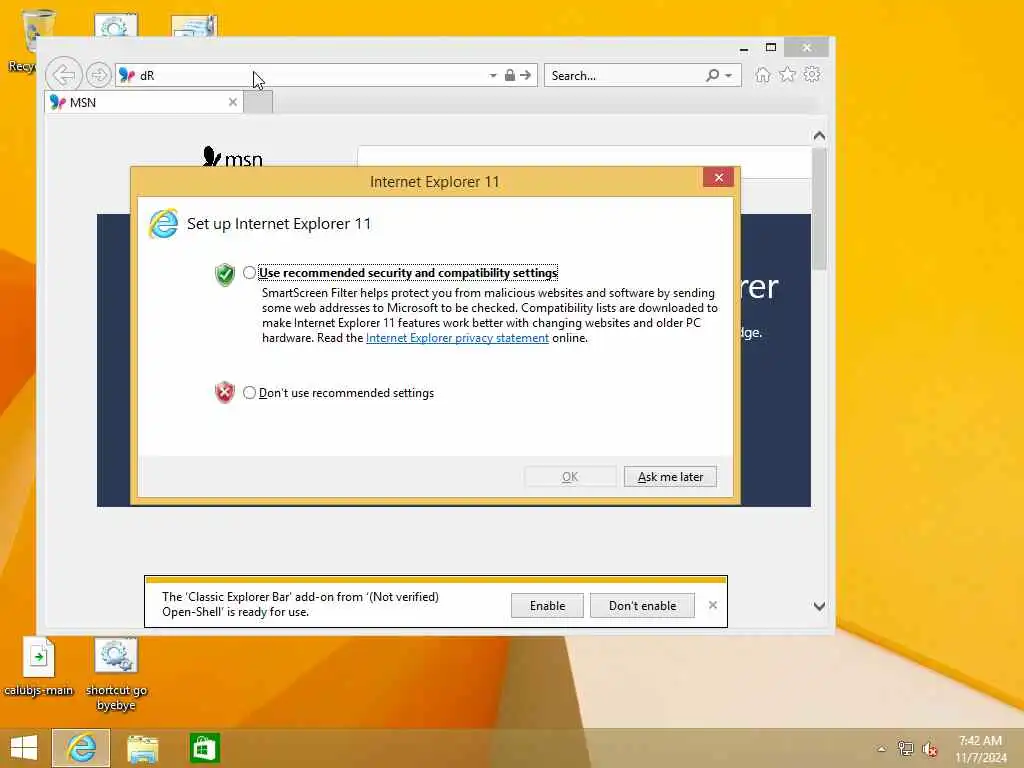Click the Home icon in toolbar
This screenshot has width=1024, height=768.
tap(762, 74)
